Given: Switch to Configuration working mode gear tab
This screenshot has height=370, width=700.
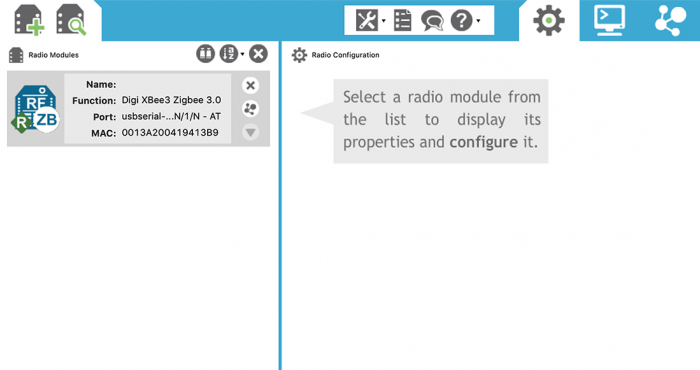Looking at the screenshot, I should pyautogui.click(x=549, y=21).
